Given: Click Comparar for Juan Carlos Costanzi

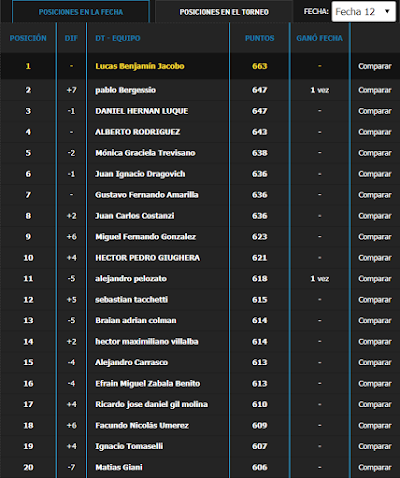Looking at the screenshot, I should click(375, 216).
